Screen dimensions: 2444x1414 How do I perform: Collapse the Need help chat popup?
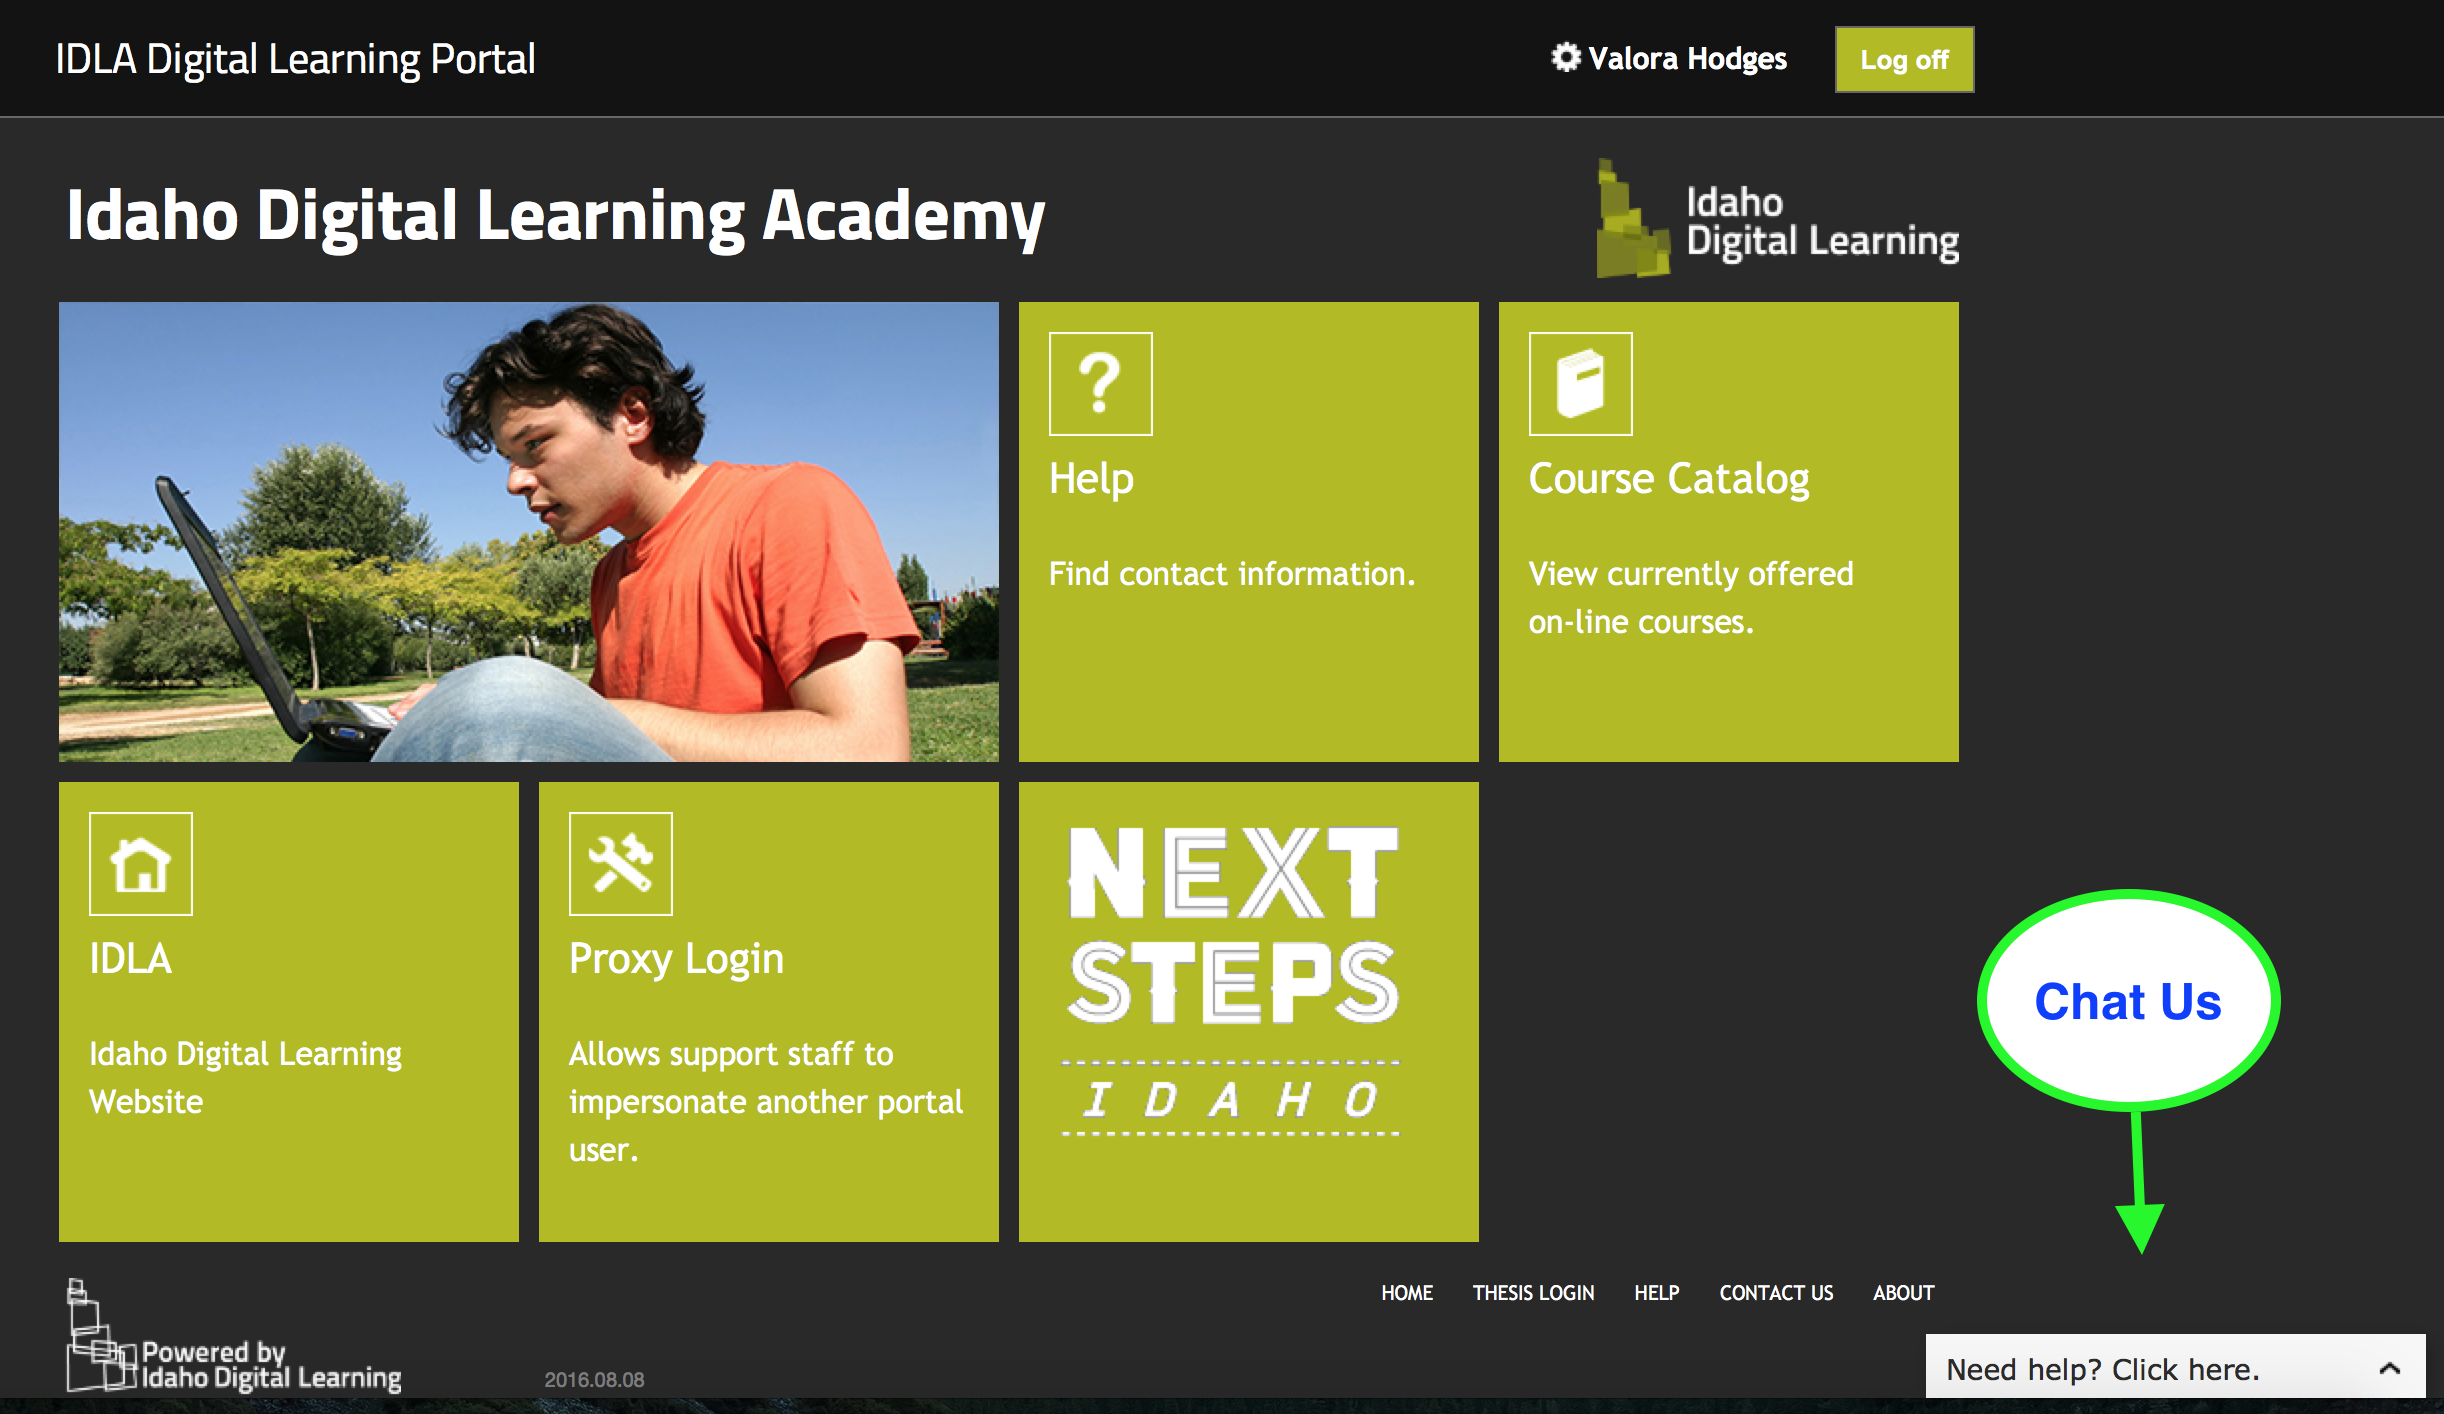coord(2407,1369)
